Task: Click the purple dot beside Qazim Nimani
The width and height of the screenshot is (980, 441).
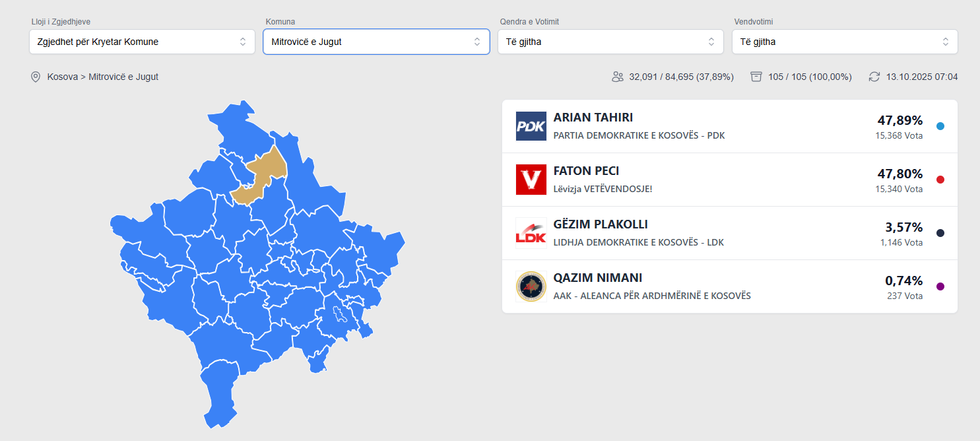Action: [940, 287]
